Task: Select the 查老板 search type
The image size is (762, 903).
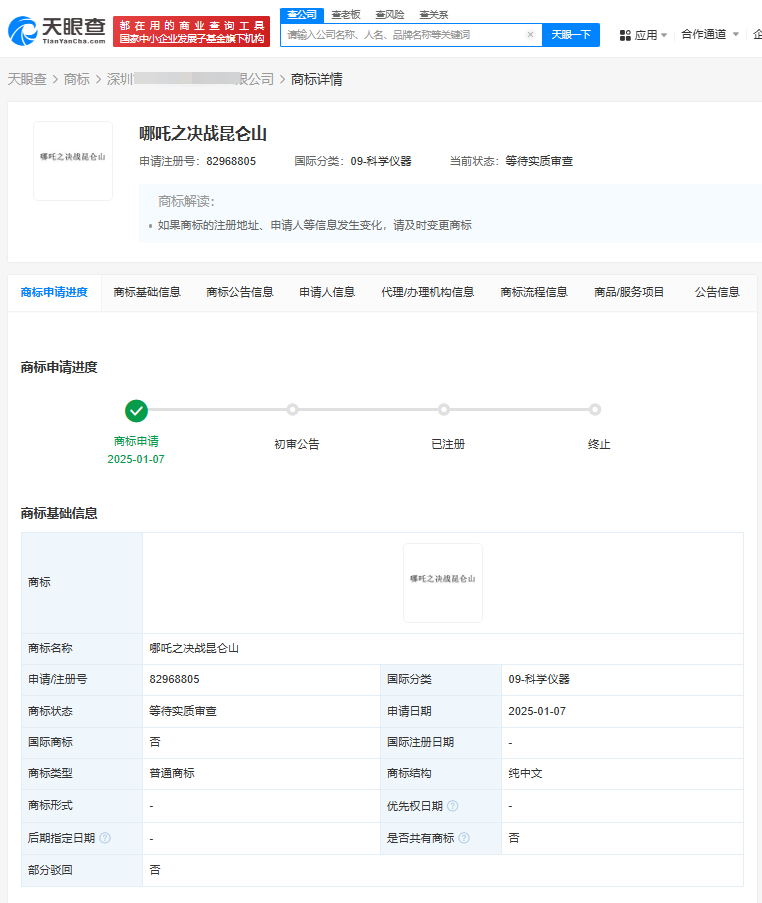Action: (345, 14)
